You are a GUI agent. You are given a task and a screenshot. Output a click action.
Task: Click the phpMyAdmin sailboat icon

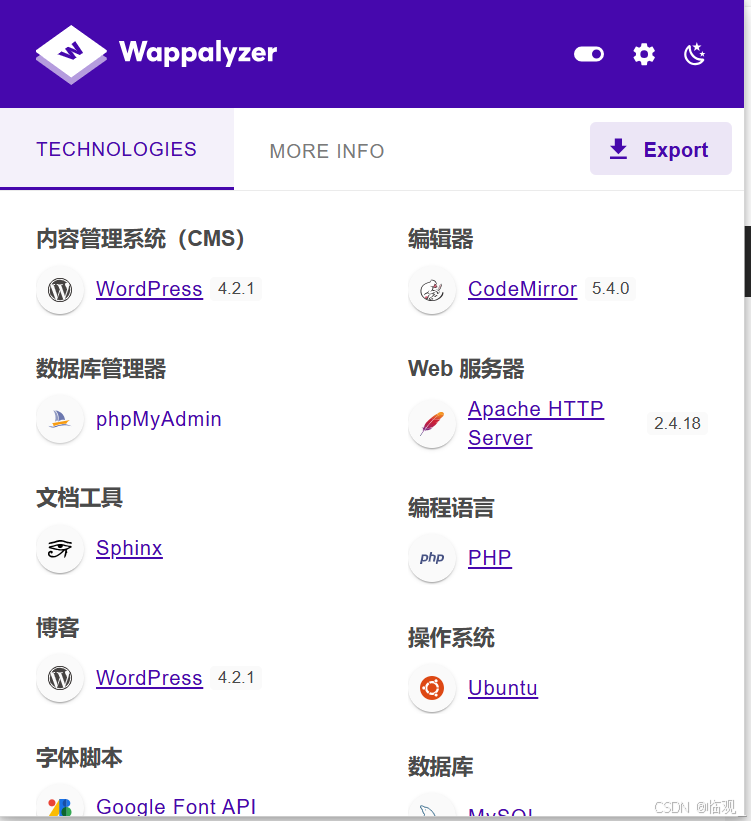(x=60, y=419)
